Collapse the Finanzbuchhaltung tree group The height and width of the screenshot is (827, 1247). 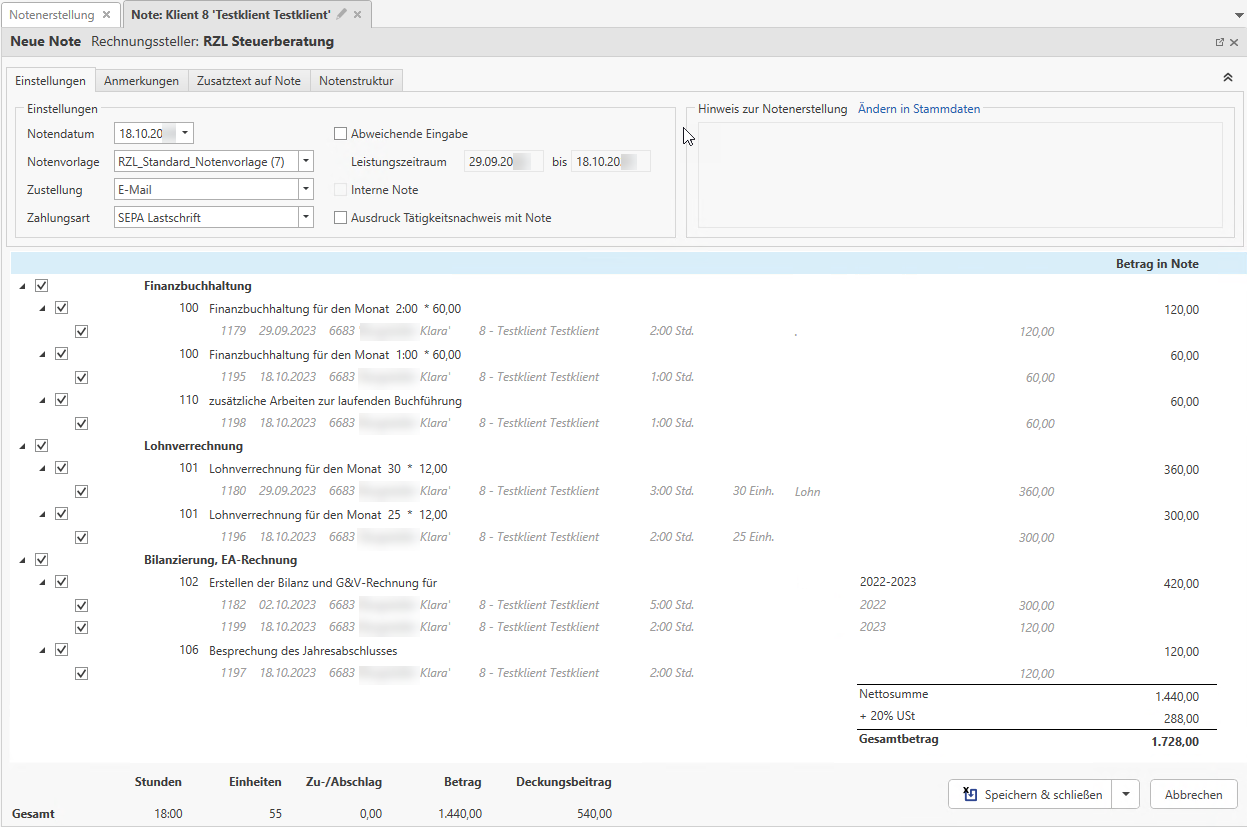click(x=22, y=286)
